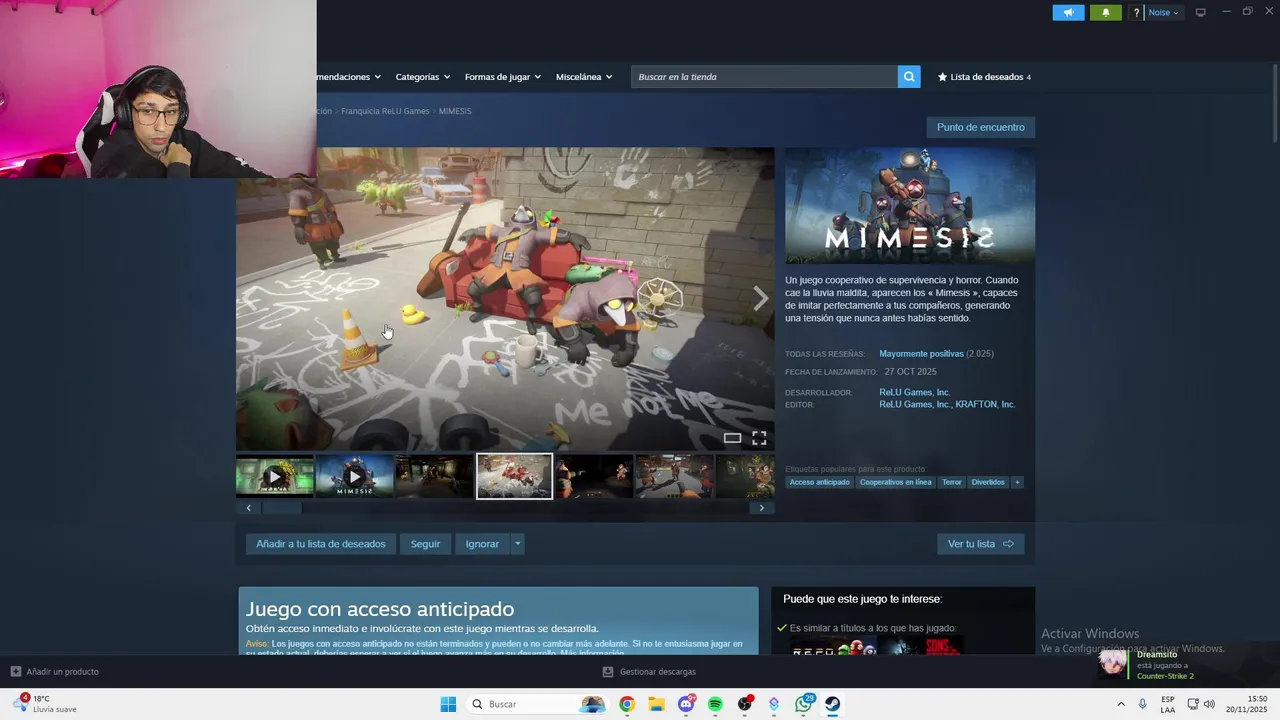Focus the Buscar en la tienda field

[764, 77]
